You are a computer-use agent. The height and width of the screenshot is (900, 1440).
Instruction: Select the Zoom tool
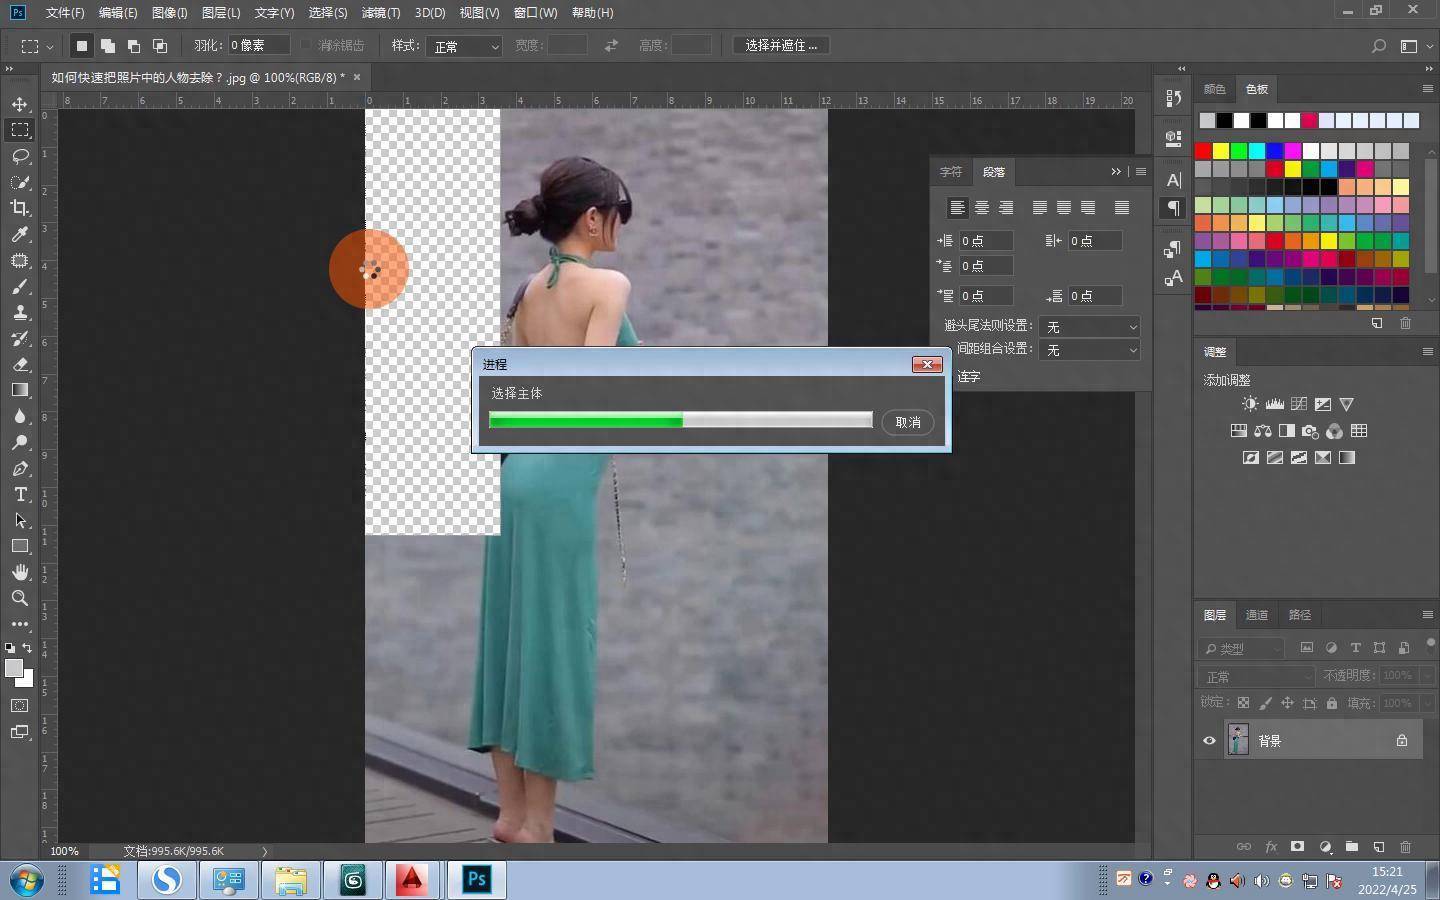point(20,598)
